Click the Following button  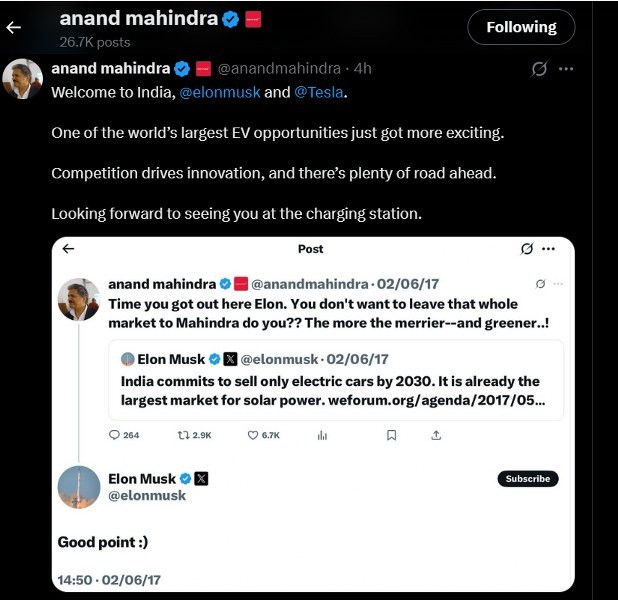(x=521, y=27)
